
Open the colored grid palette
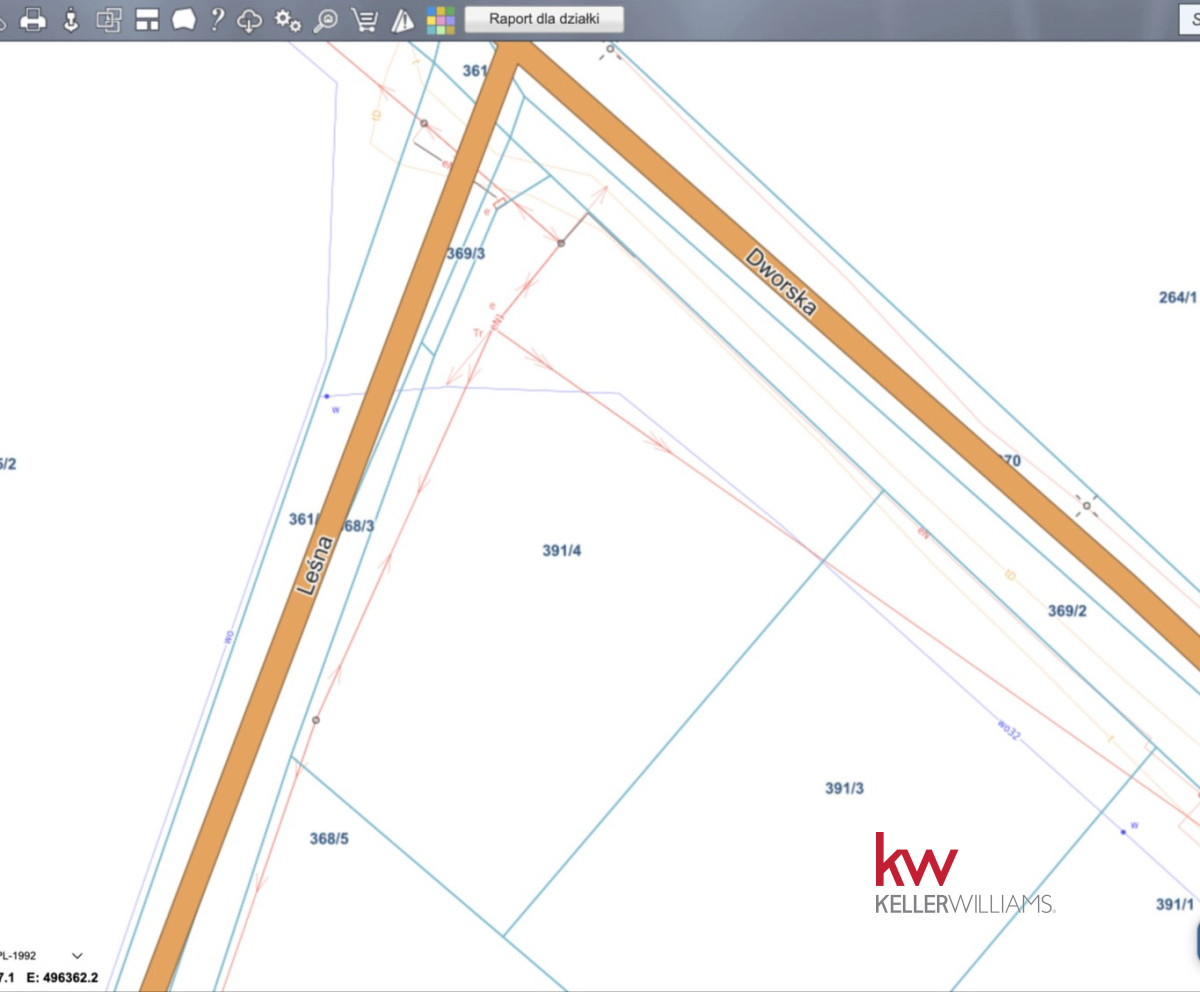[440, 19]
